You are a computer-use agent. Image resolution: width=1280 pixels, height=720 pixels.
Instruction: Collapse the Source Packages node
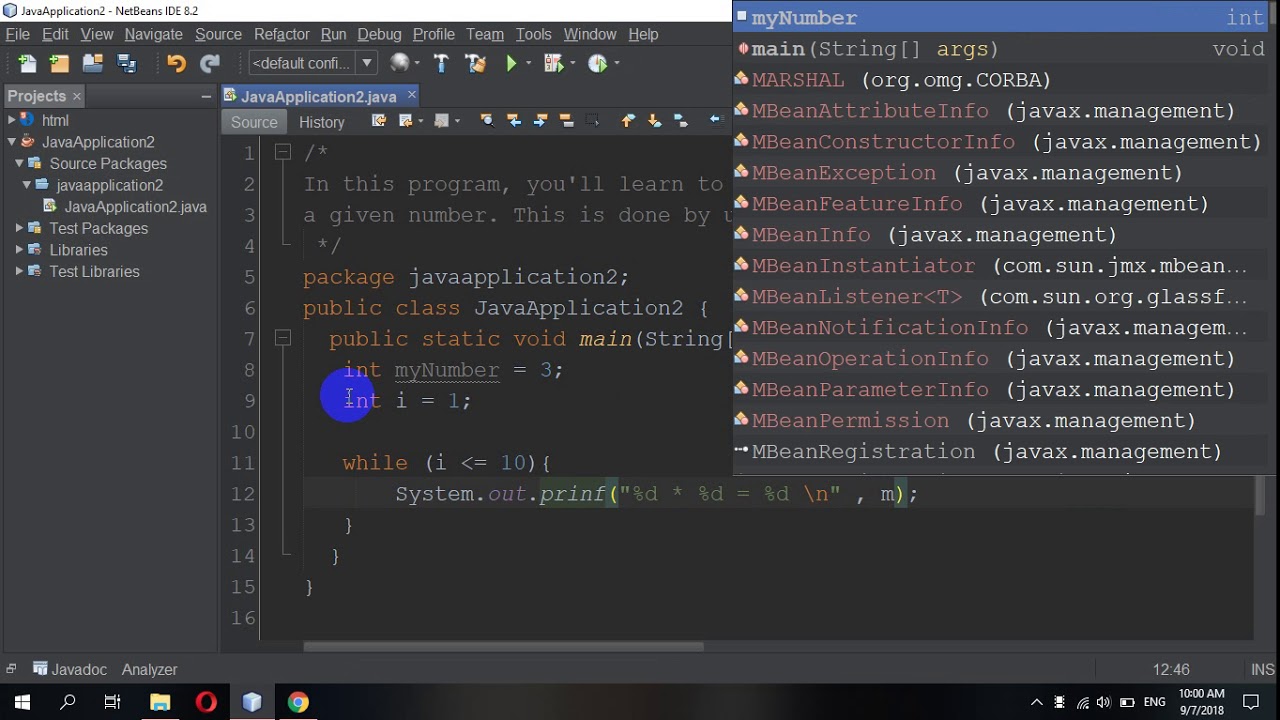(19, 163)
